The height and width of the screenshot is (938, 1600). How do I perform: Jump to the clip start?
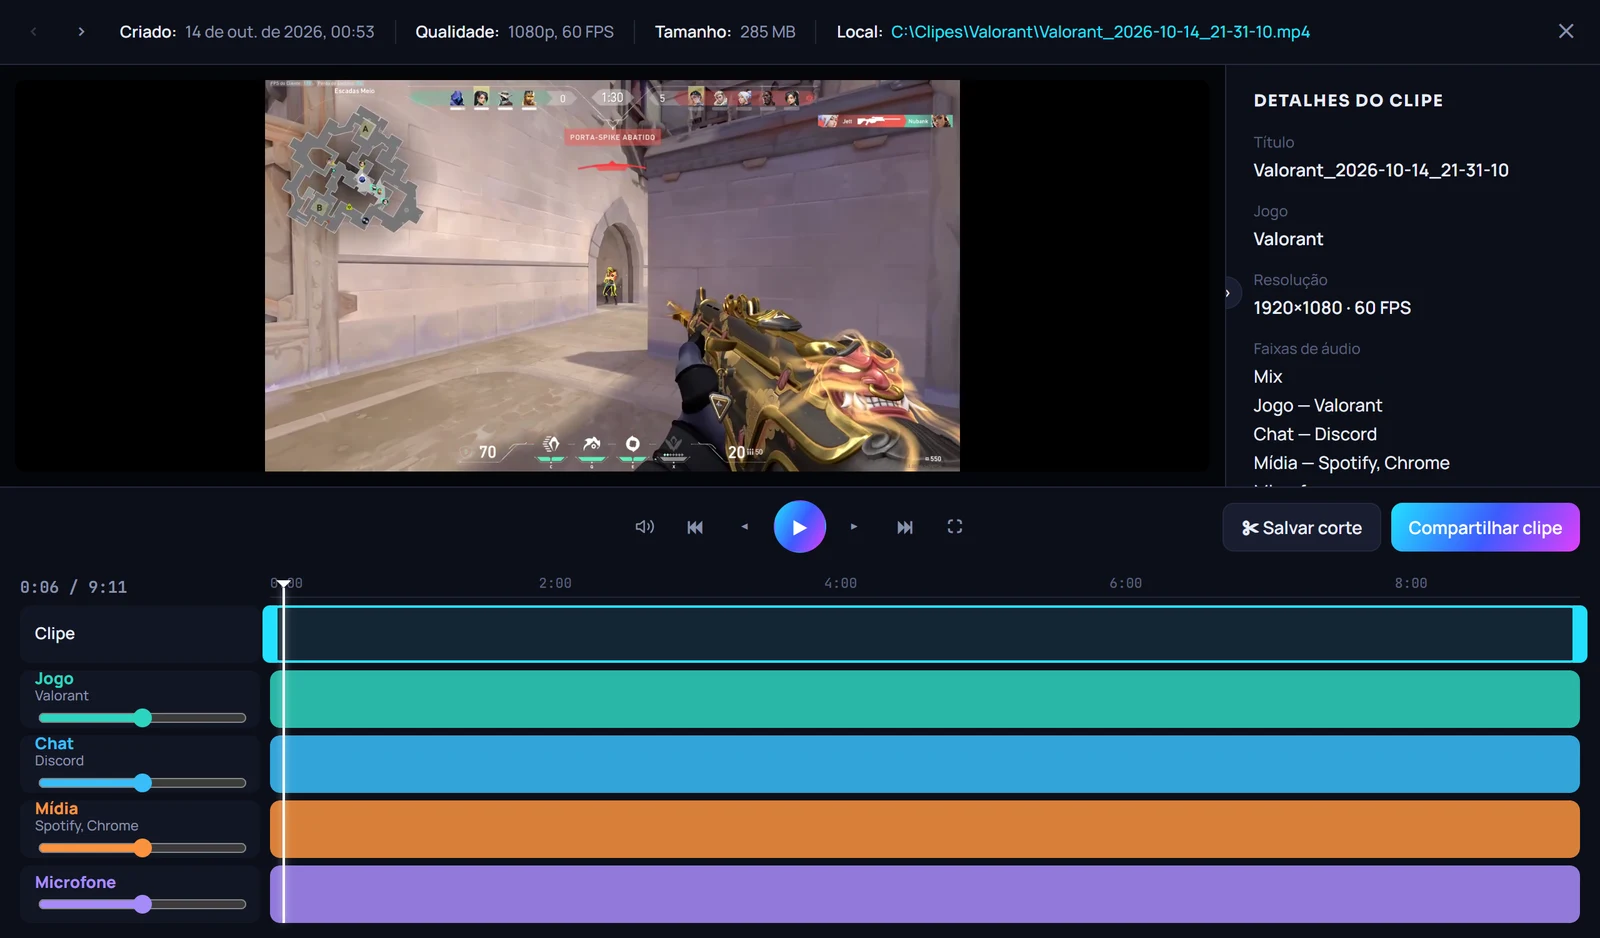(x=695, y=527)
